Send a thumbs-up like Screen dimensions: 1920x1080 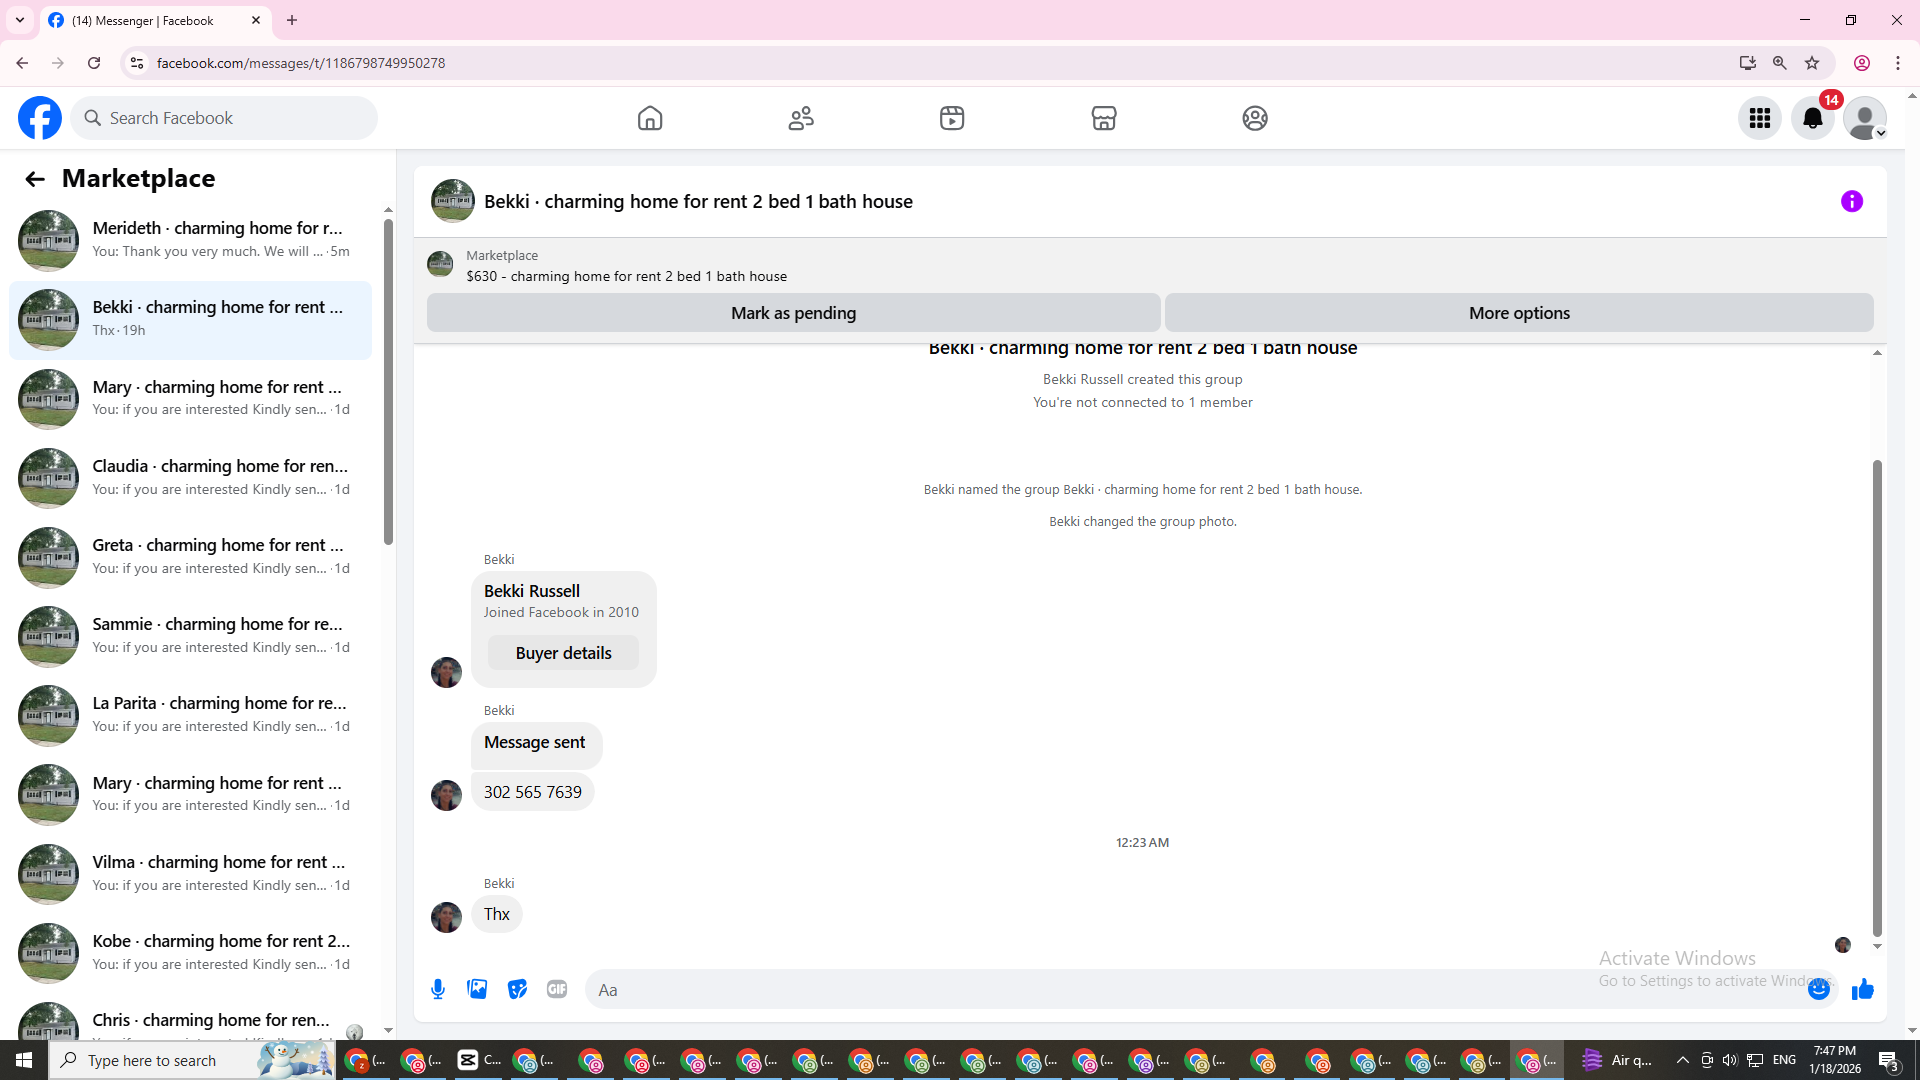pyautogui.click(x=1862, y=989)
